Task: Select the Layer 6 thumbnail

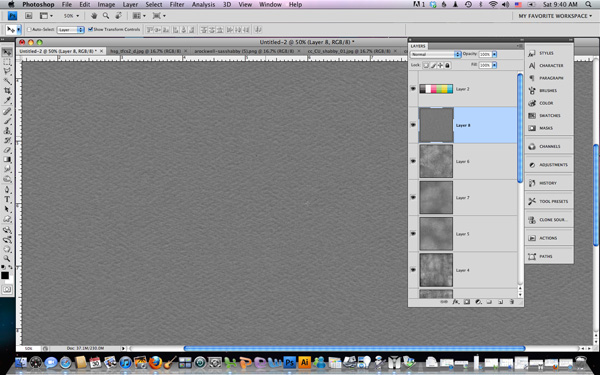Action: click(436, 161)
